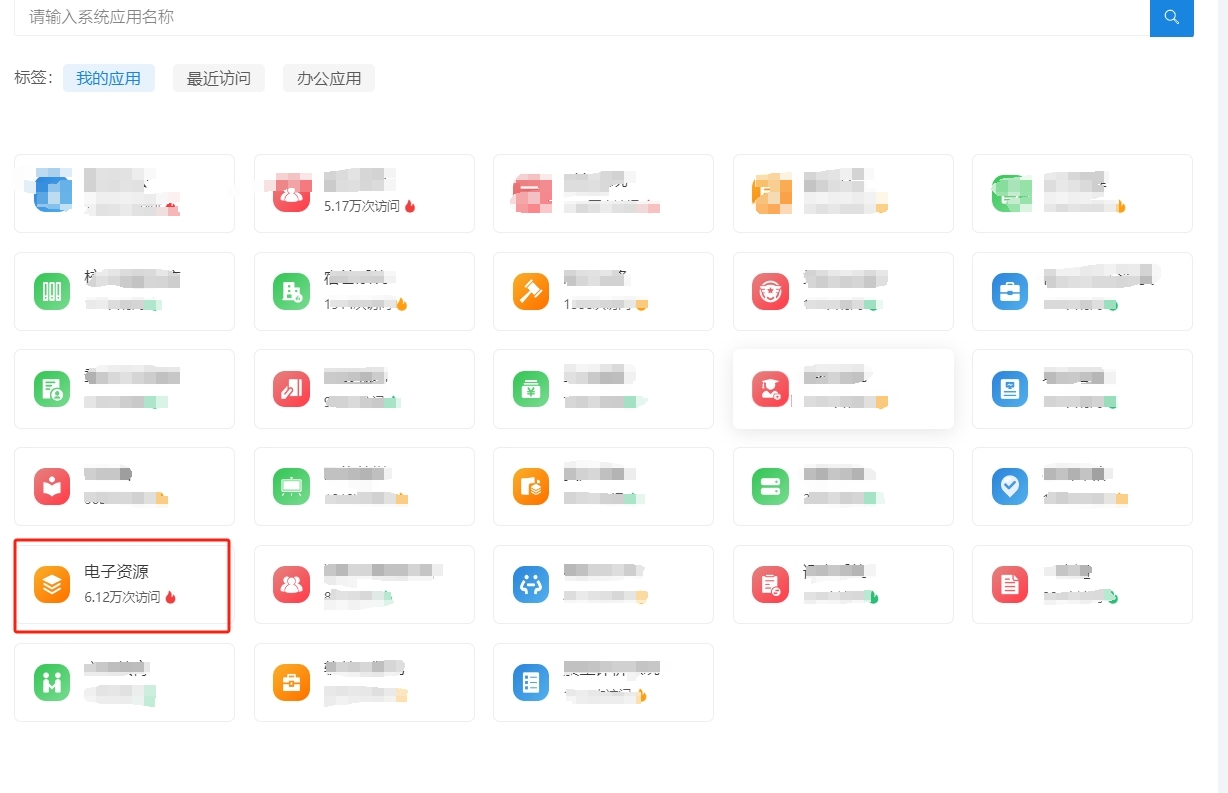Open the green server stack app icon

pos(770,486)
